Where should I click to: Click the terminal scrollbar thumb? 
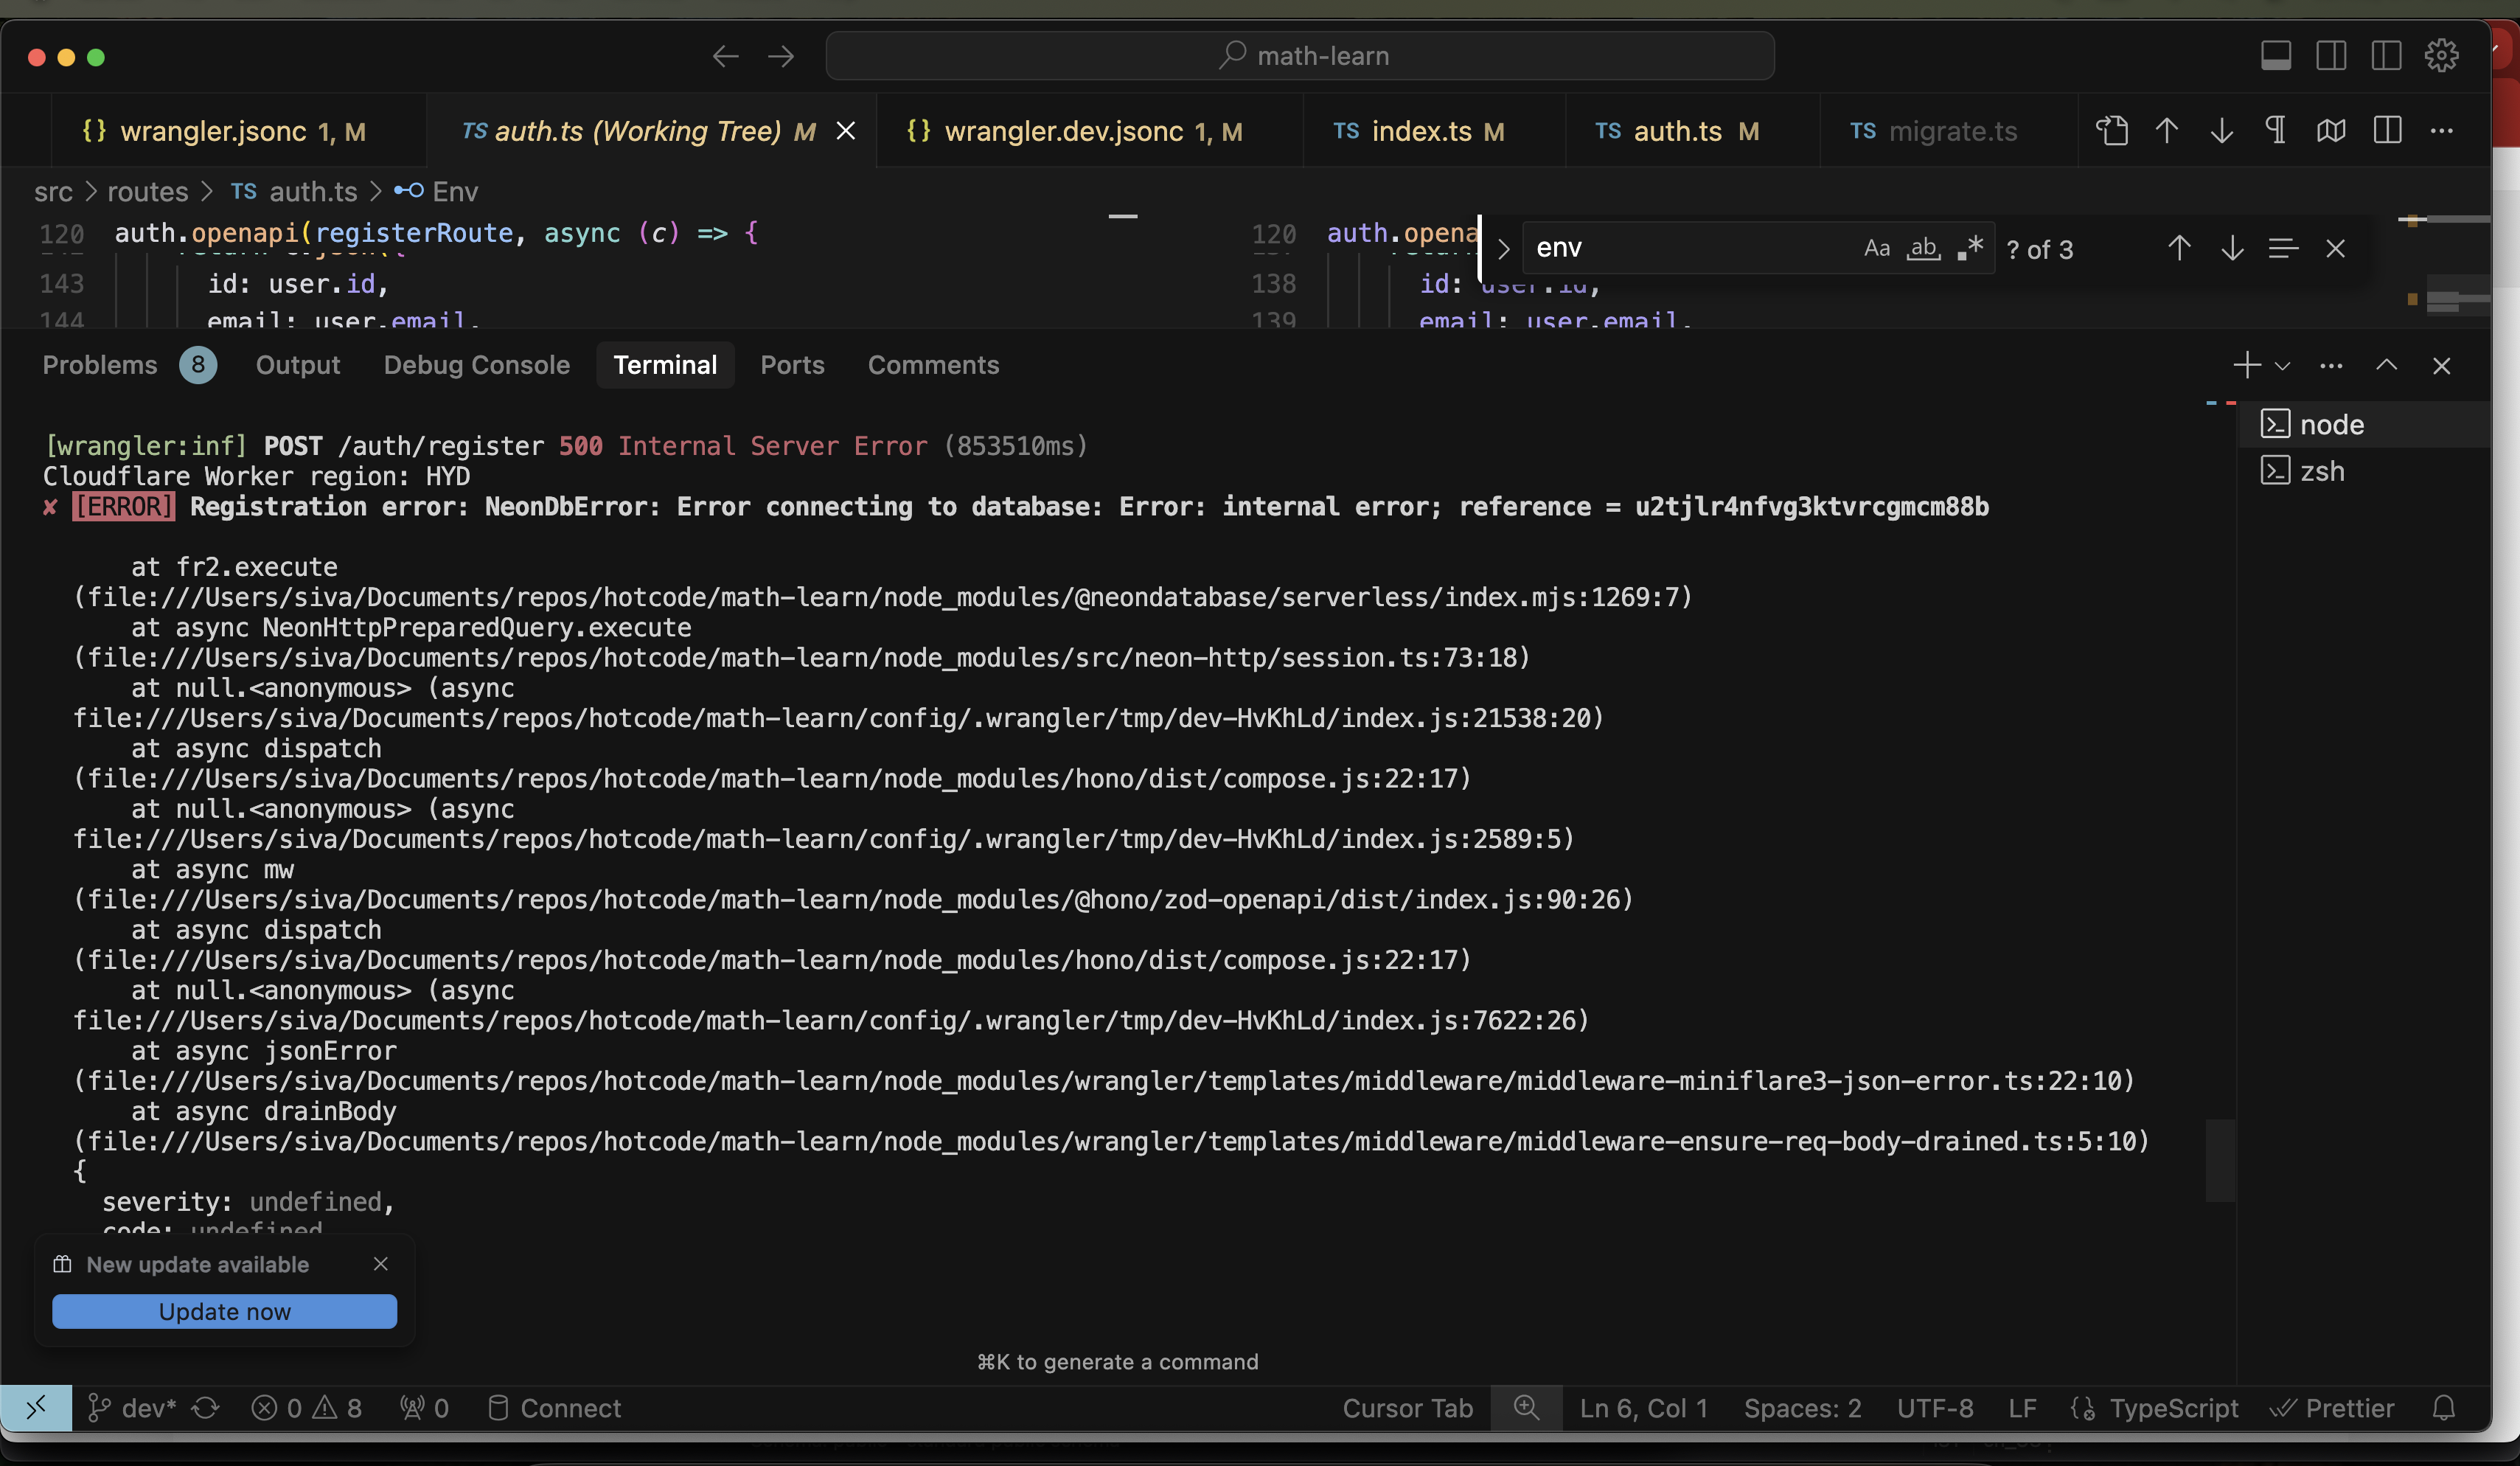pyautogui.click(x=2220, y=1160)
